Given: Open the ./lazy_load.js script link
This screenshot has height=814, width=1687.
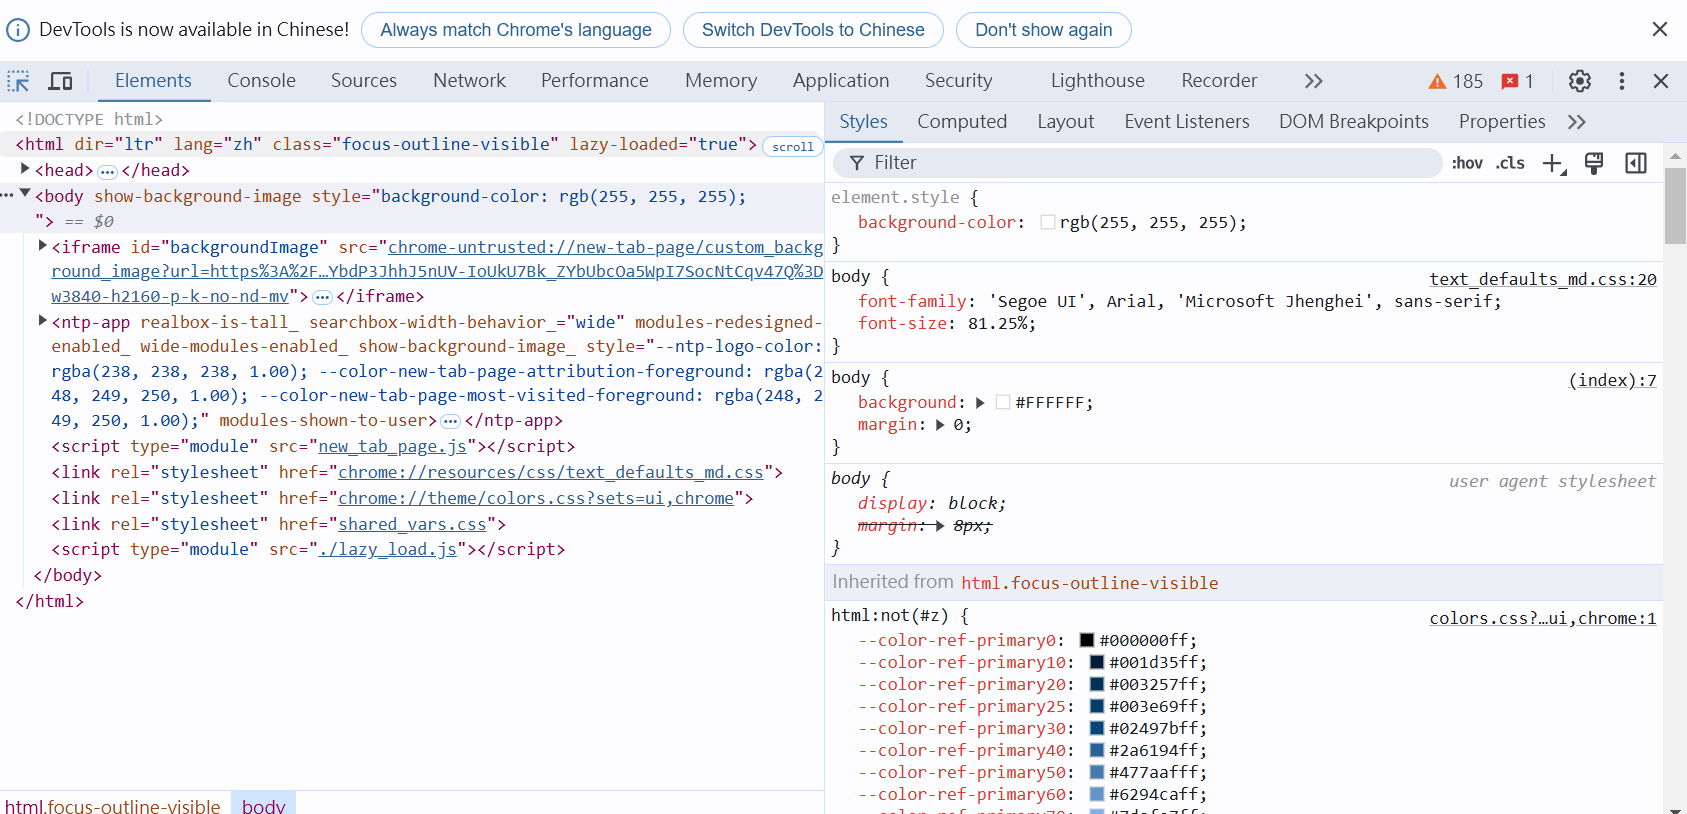Looking at the screenshot, I should (x=387, y=549).
